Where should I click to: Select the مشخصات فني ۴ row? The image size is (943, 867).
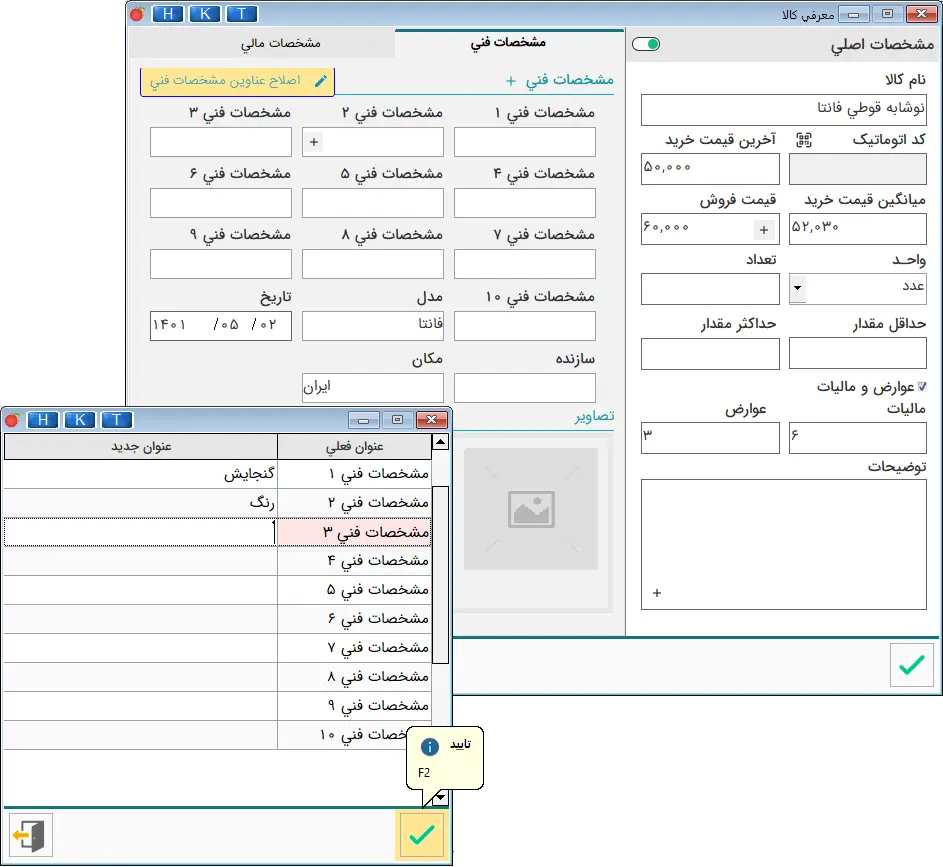[x=354, y=561]
